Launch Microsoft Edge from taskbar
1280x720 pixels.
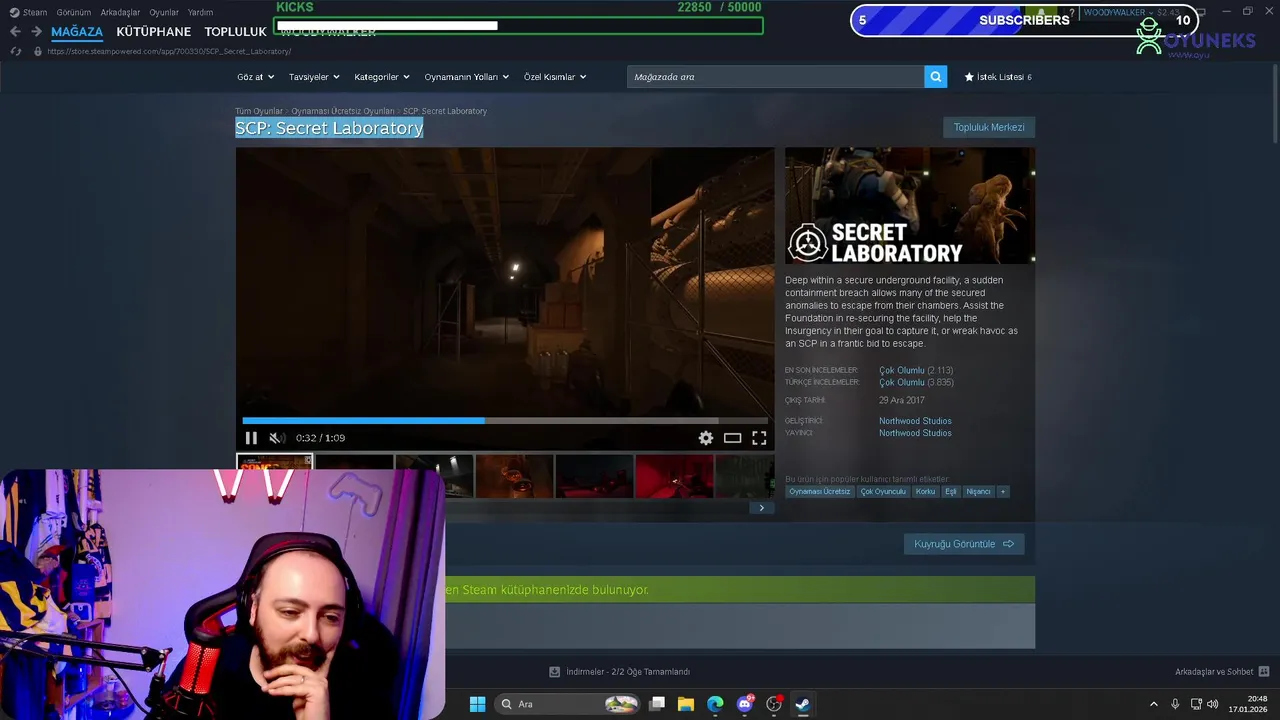point(715,704)
